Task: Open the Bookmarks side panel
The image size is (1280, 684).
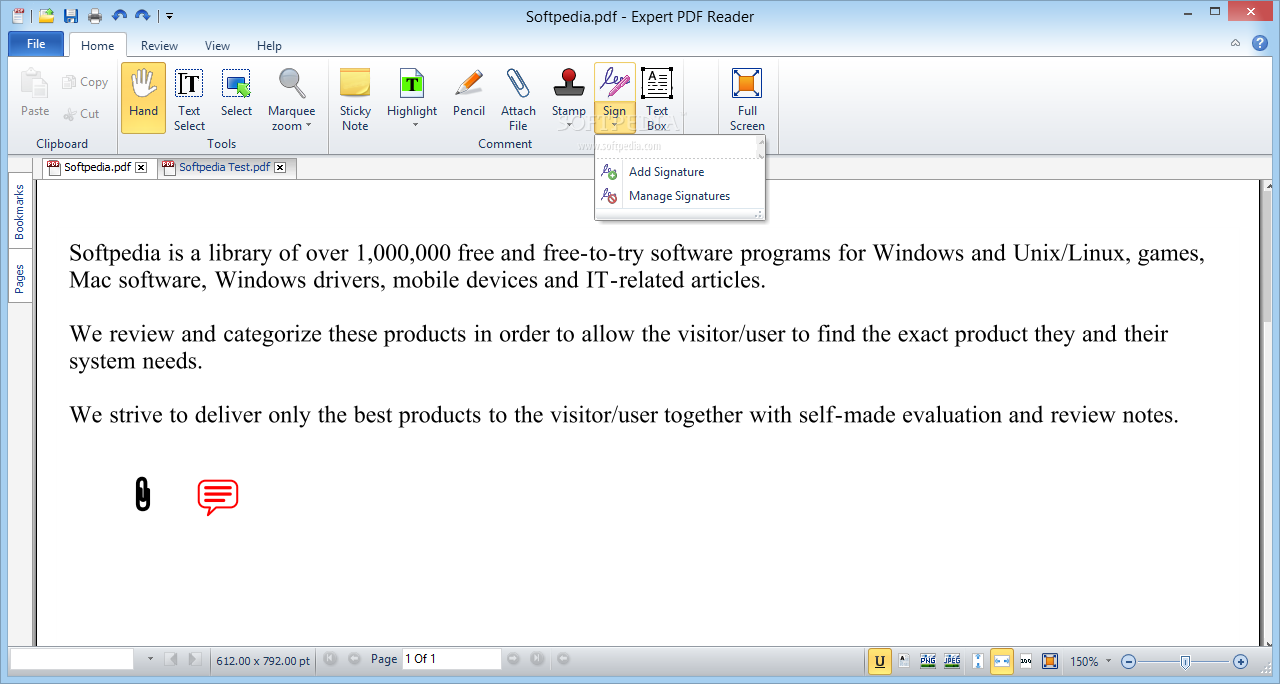Action: pos(20,211)
